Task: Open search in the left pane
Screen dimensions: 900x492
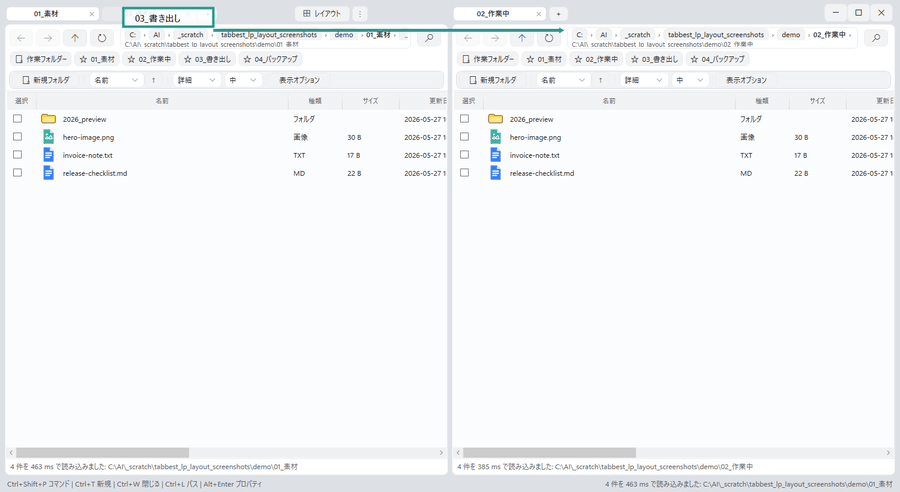Action: click(x=429, y=38)
